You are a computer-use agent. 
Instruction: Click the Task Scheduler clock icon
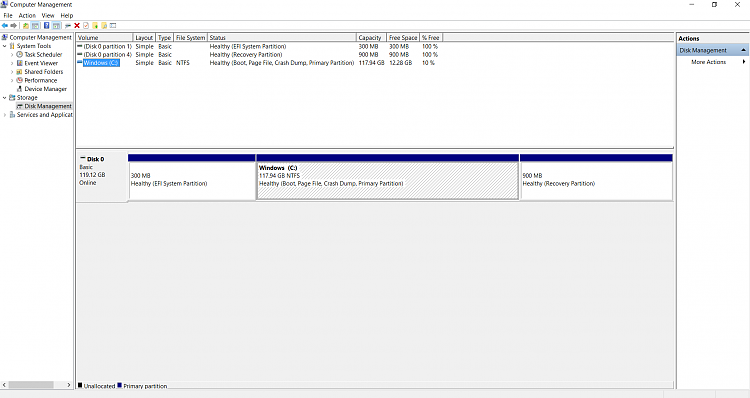pyautogui.click(x=20, y=55)
